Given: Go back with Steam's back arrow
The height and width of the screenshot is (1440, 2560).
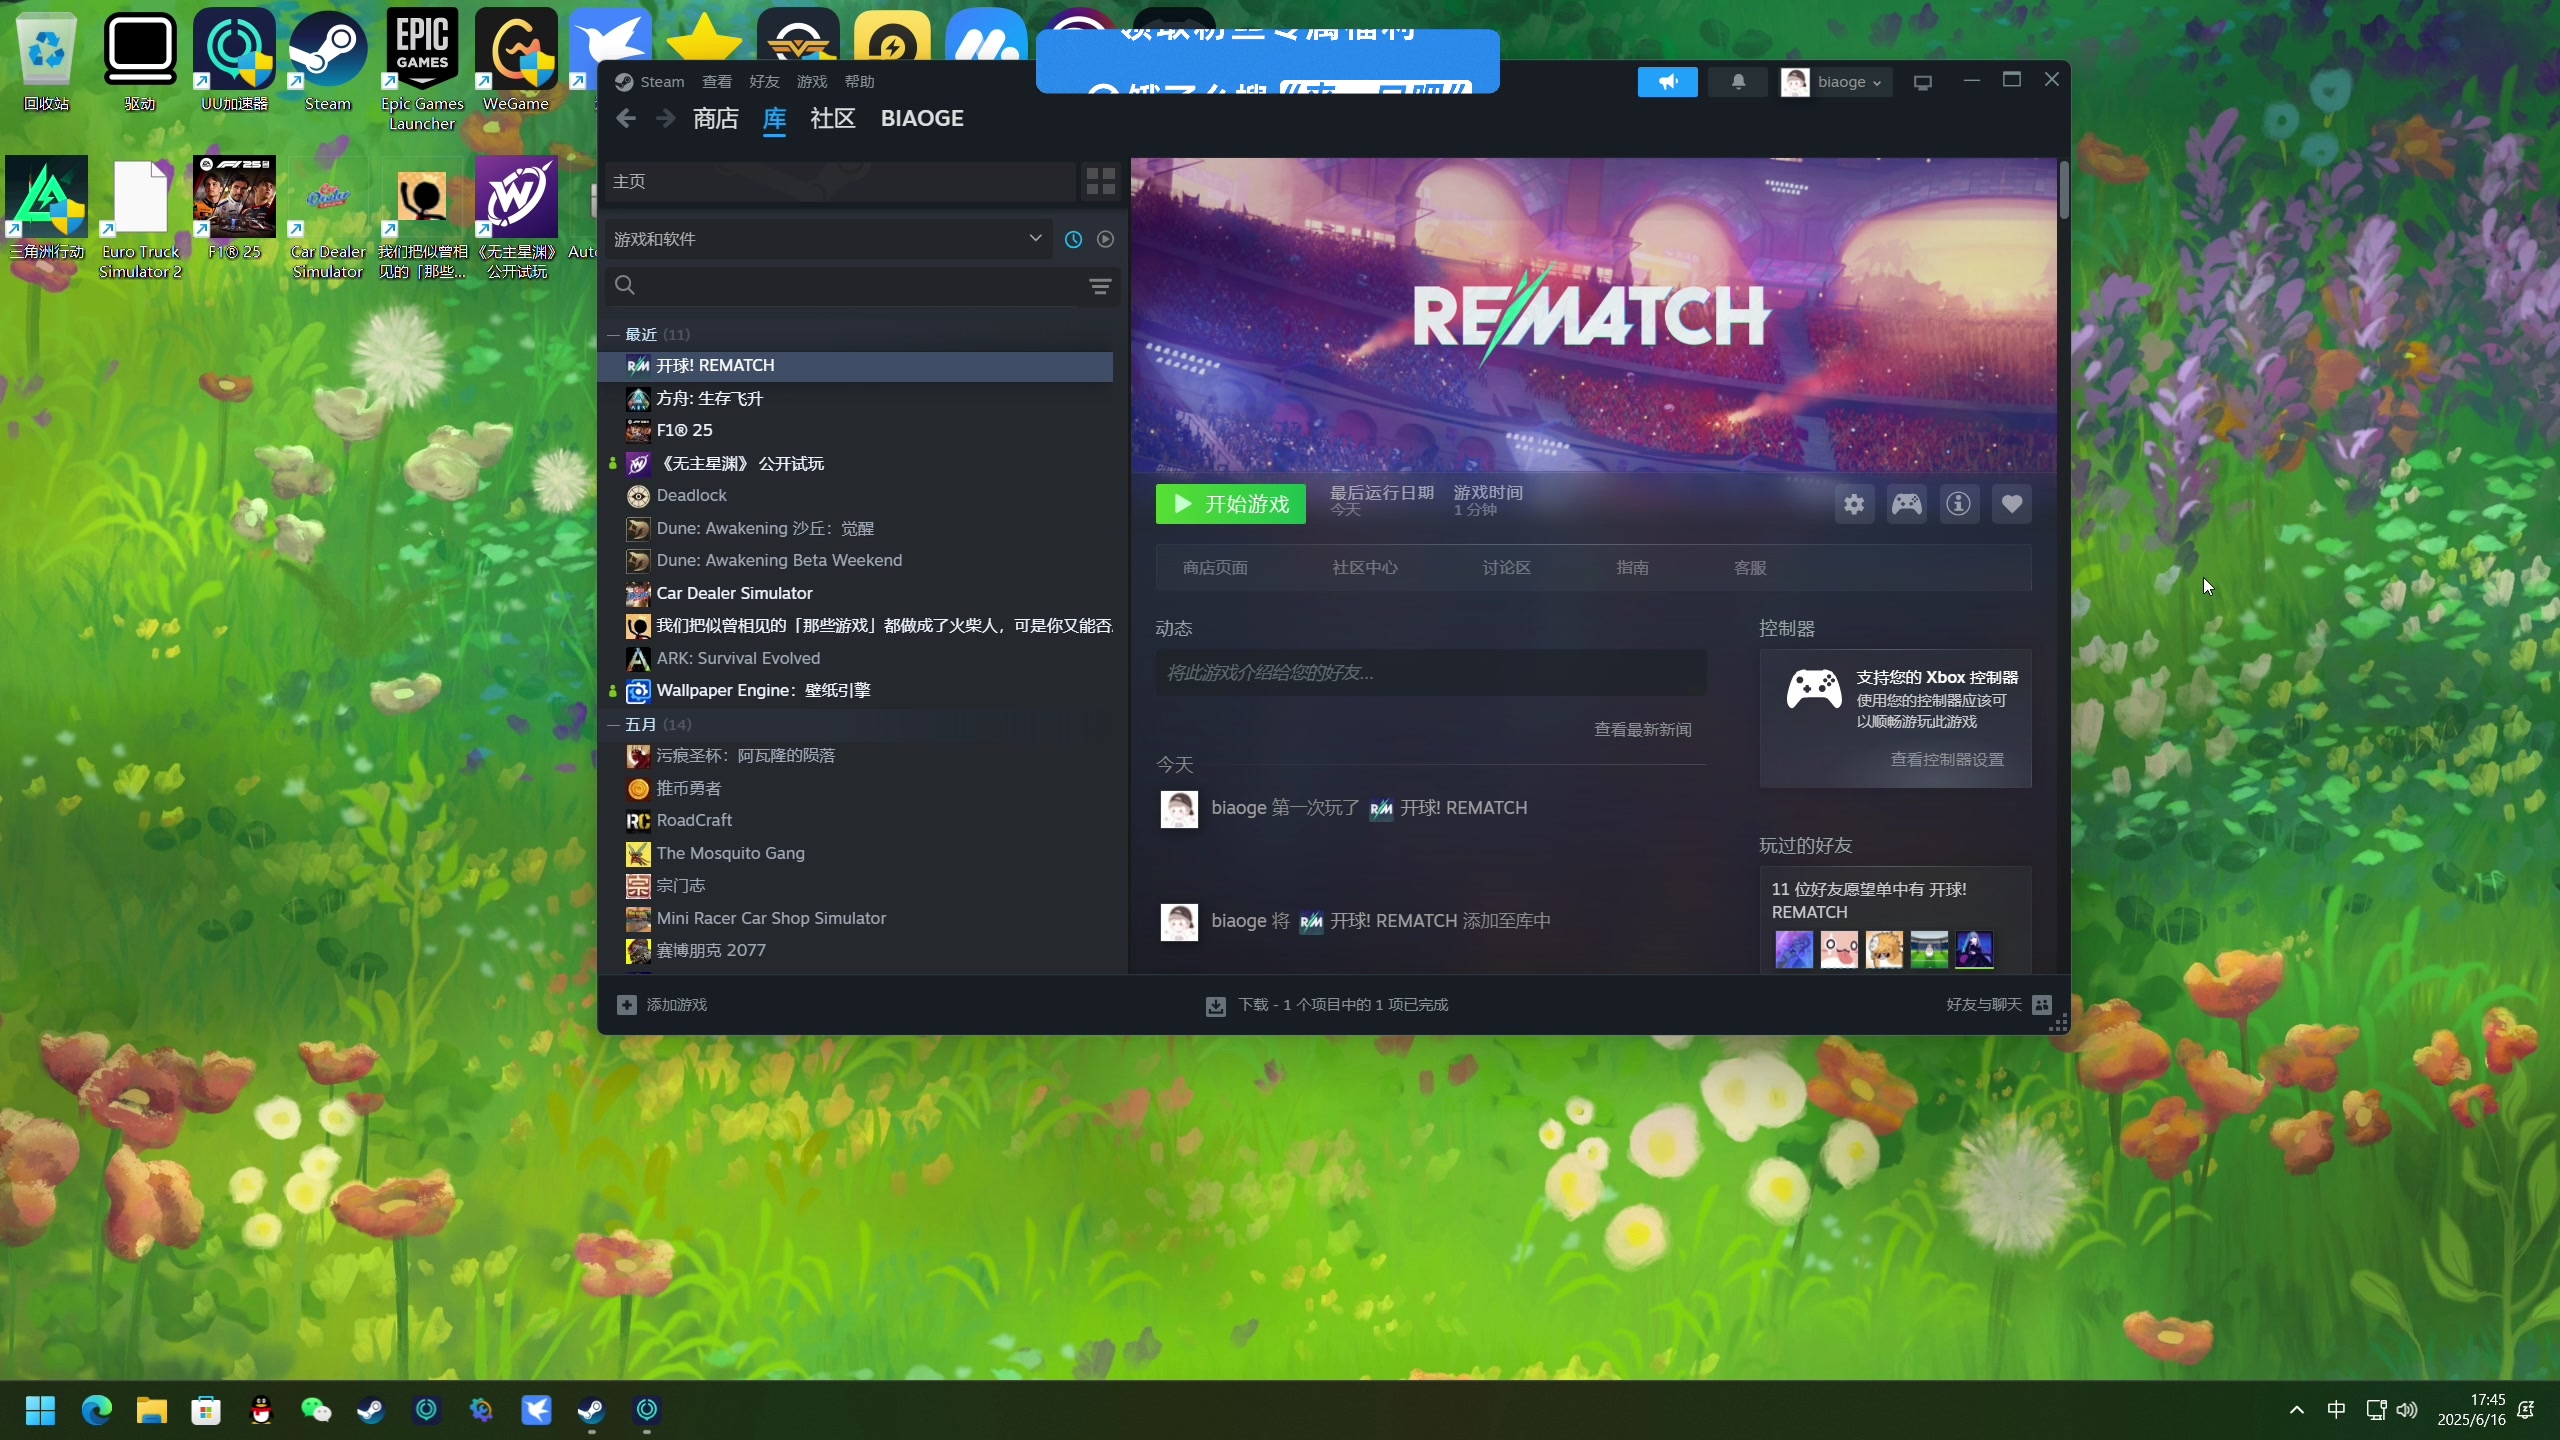Looking at the screenshot, I should pyautogui.click(x=626, y=119).
